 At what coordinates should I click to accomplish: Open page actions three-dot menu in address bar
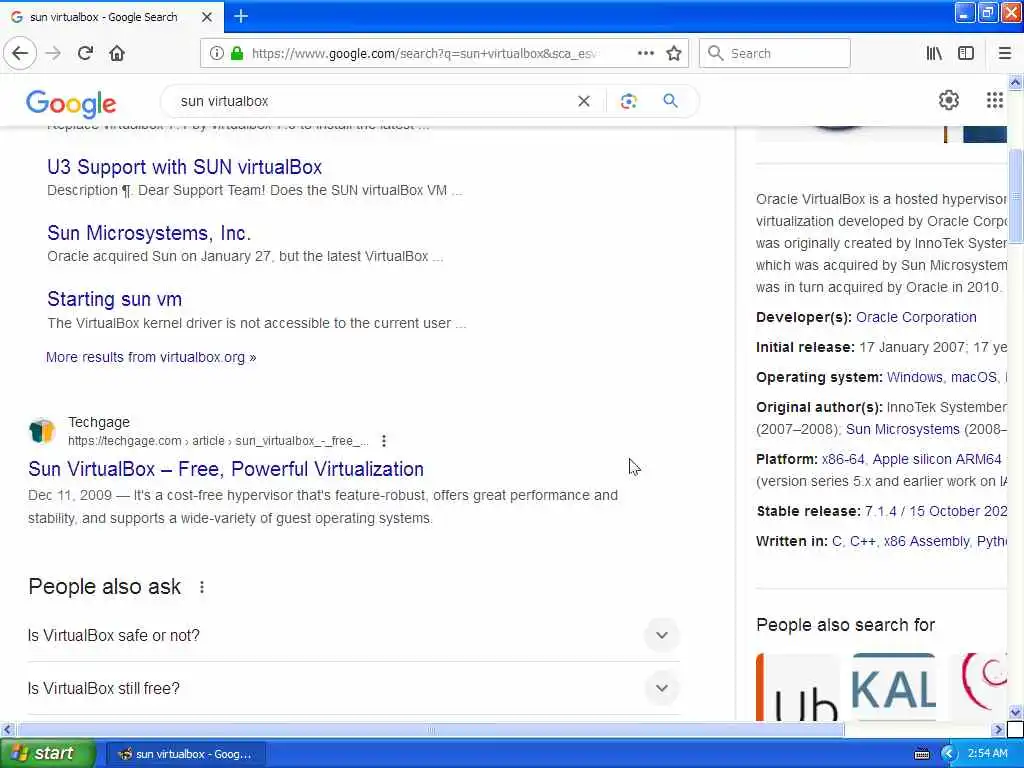646,53
